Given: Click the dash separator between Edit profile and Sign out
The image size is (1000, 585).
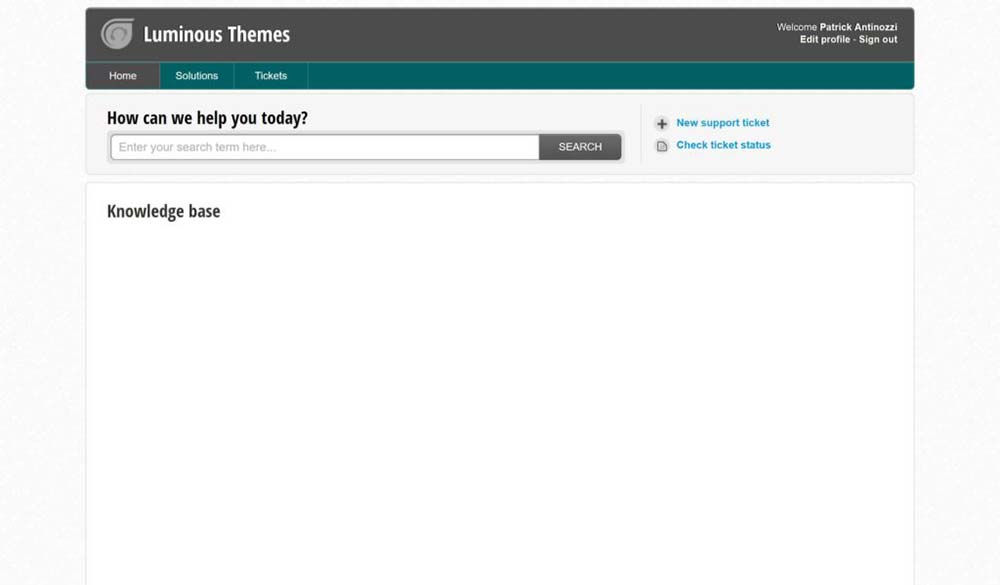Looking at the screenshot, I should (x=855, y=40).
